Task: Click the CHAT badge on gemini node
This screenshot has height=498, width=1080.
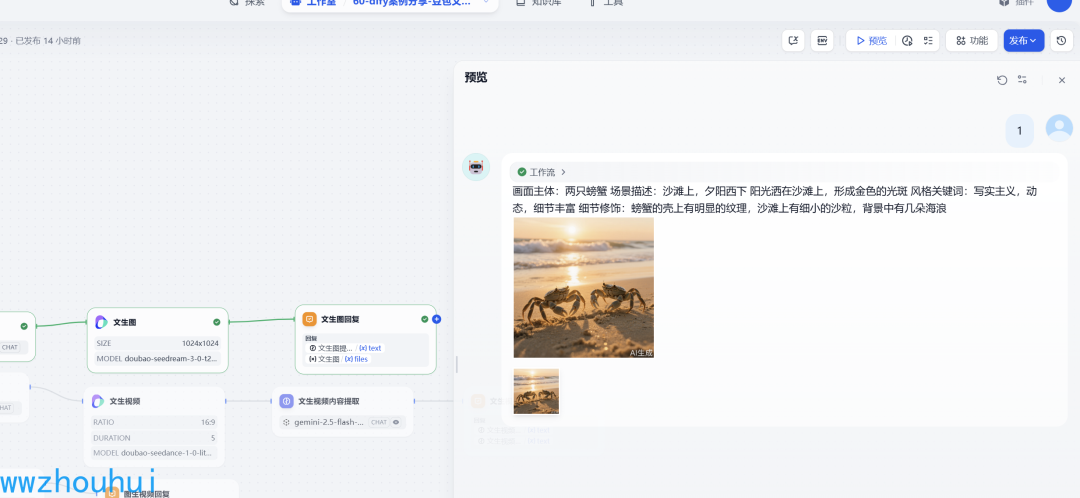Action: coord(379,422)
